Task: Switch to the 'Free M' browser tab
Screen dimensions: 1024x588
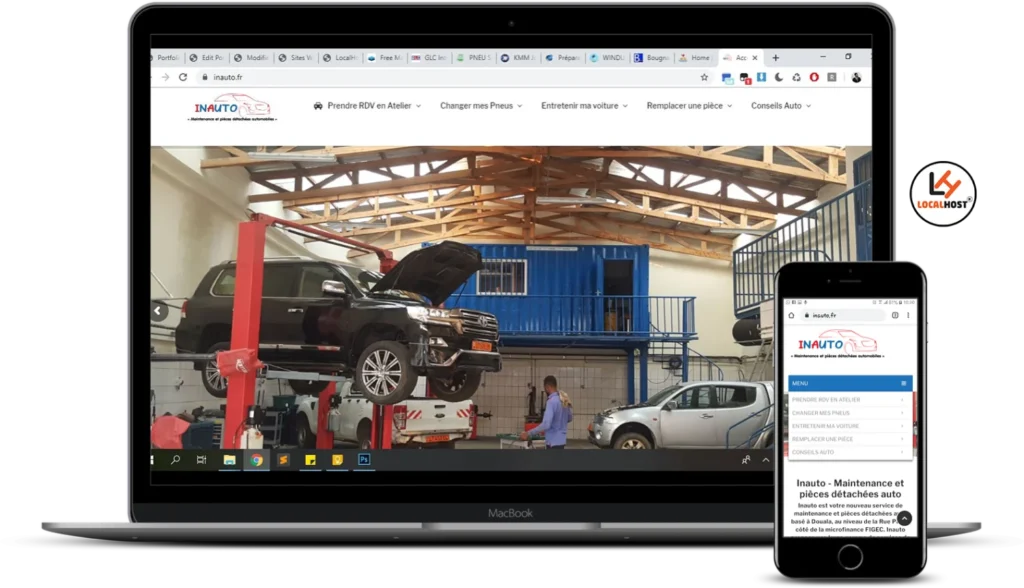Action: (385, 58)
